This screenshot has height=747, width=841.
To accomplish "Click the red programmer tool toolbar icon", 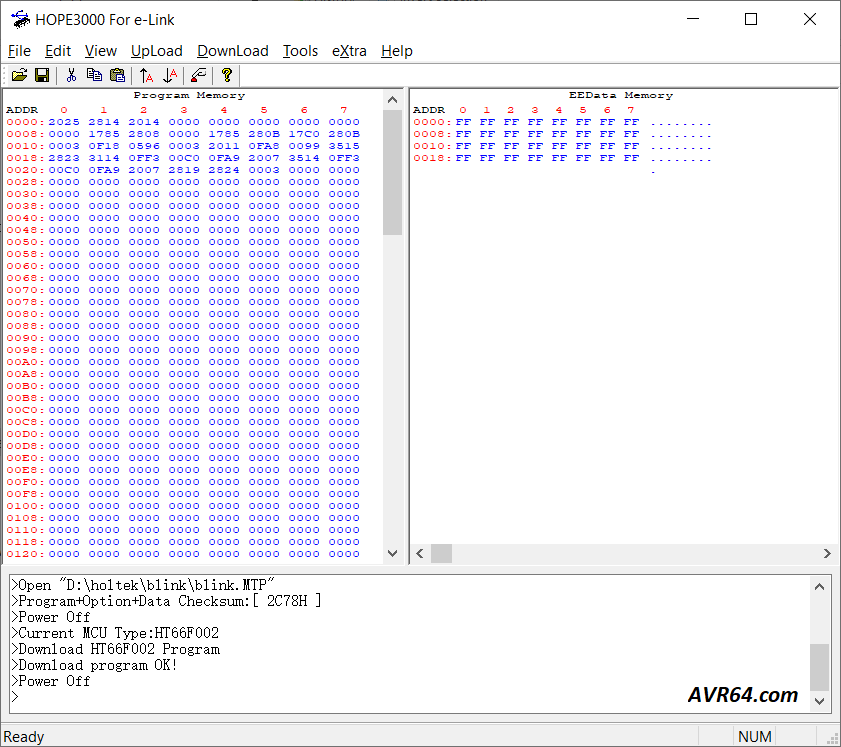I will point(199,75).
